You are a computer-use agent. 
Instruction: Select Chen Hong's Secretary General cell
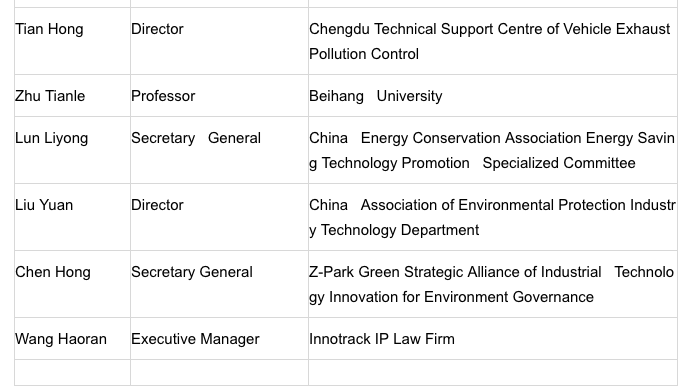click(219, 284)
